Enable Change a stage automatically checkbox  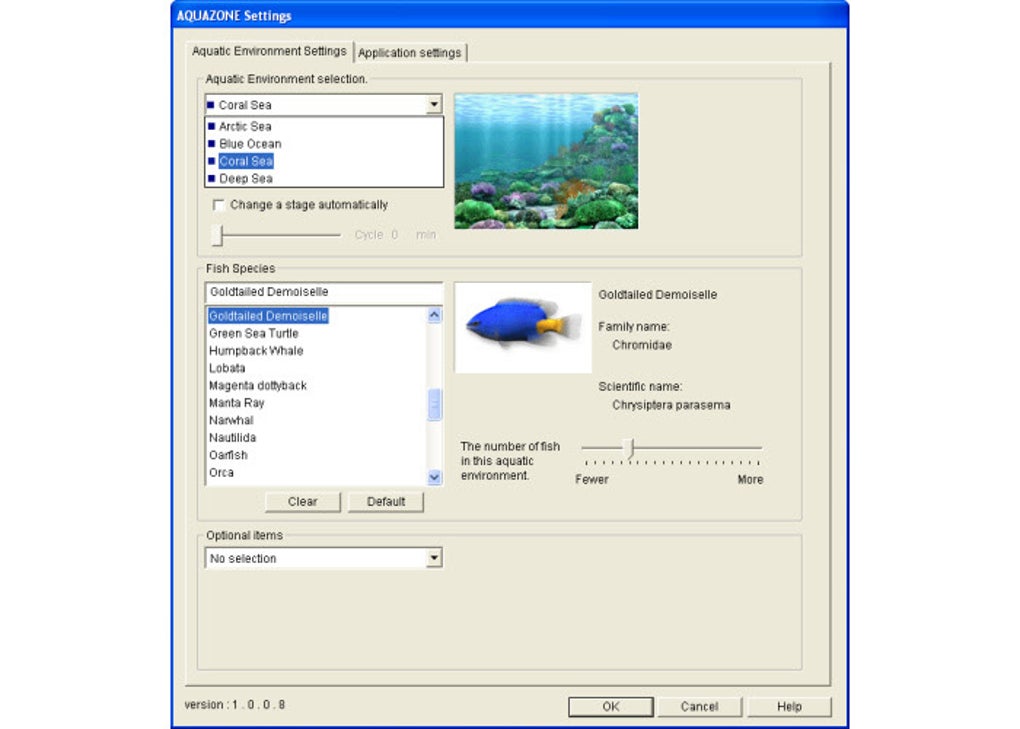point(219,205)
